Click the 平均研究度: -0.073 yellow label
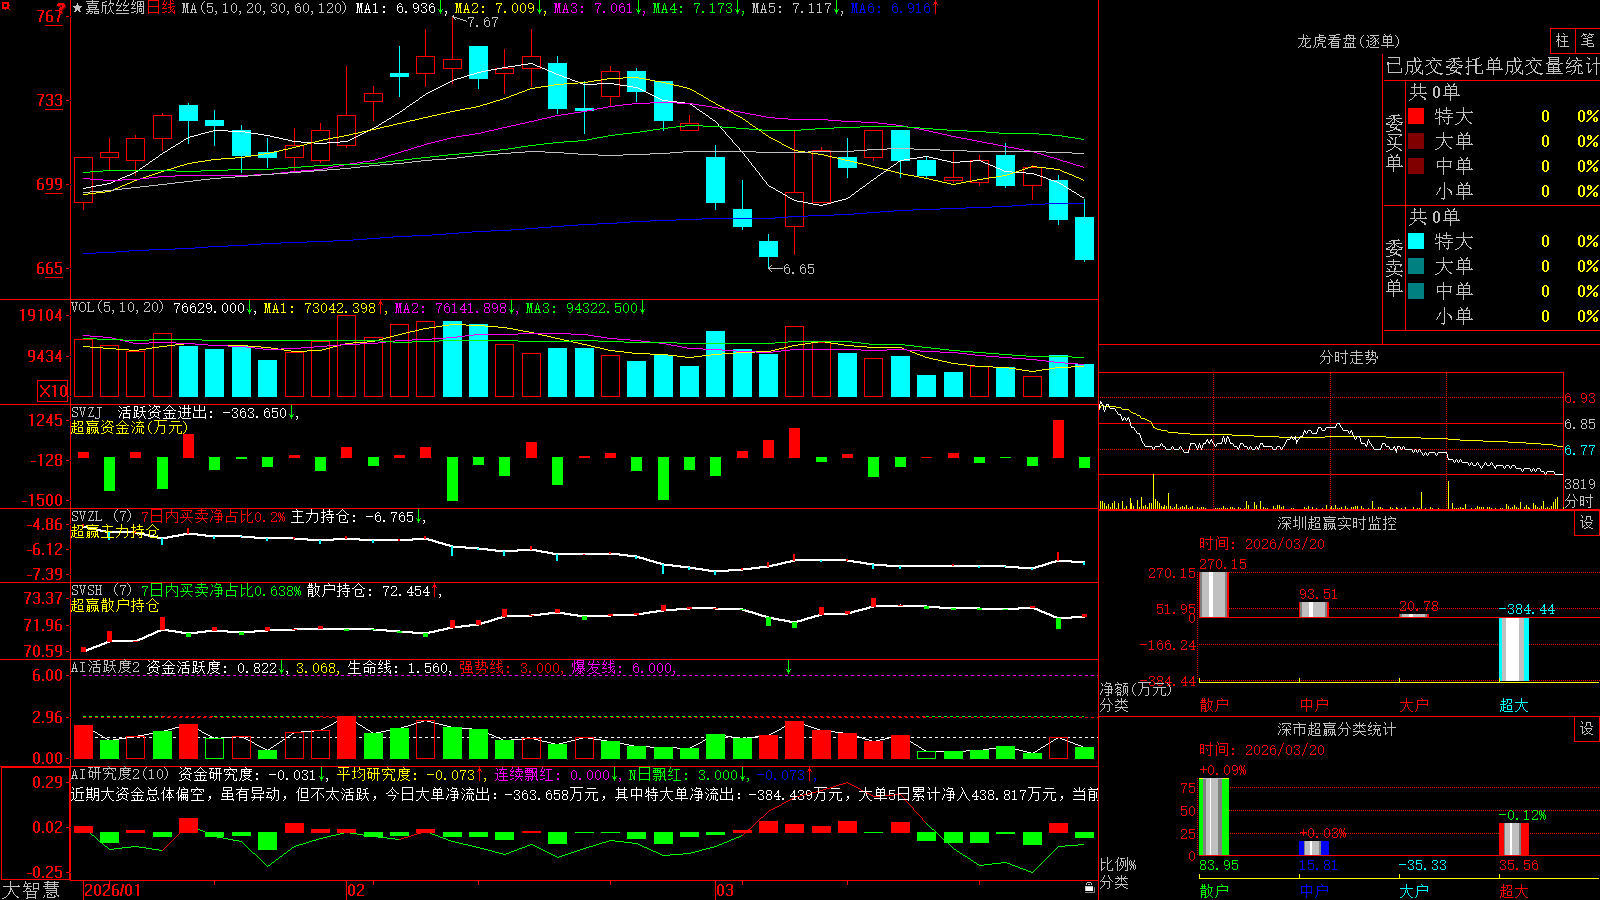The width and height of the screenshot is (1600, 900). click(405, 774)
